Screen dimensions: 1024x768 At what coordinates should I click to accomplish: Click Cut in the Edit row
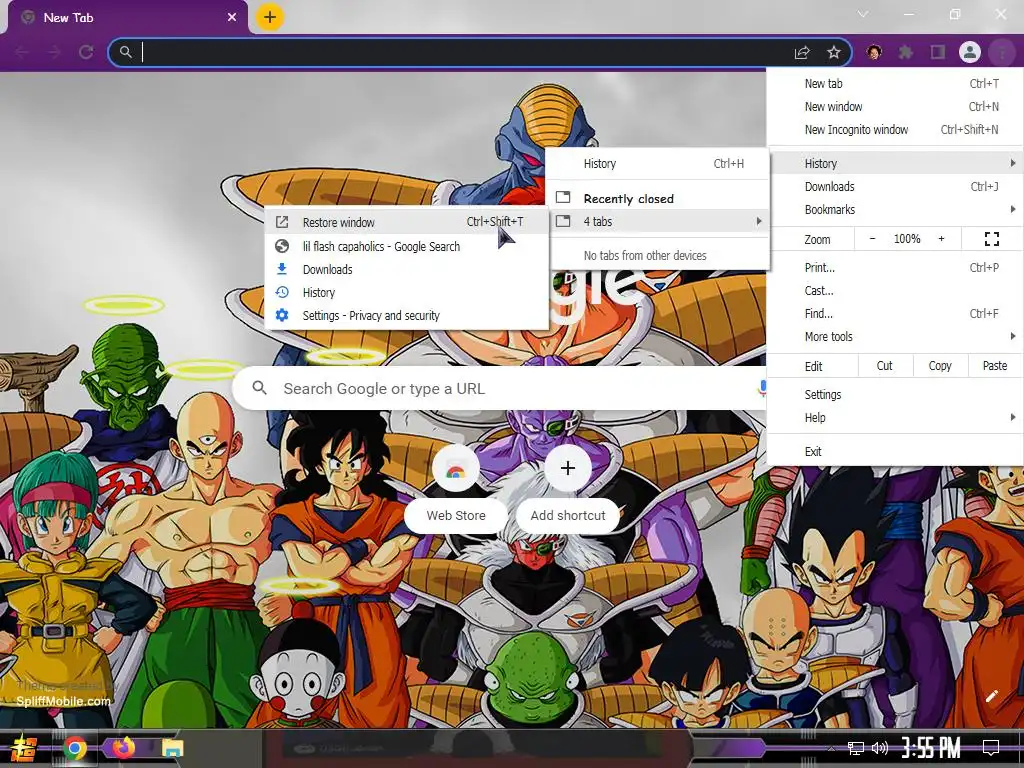point(884,366)
